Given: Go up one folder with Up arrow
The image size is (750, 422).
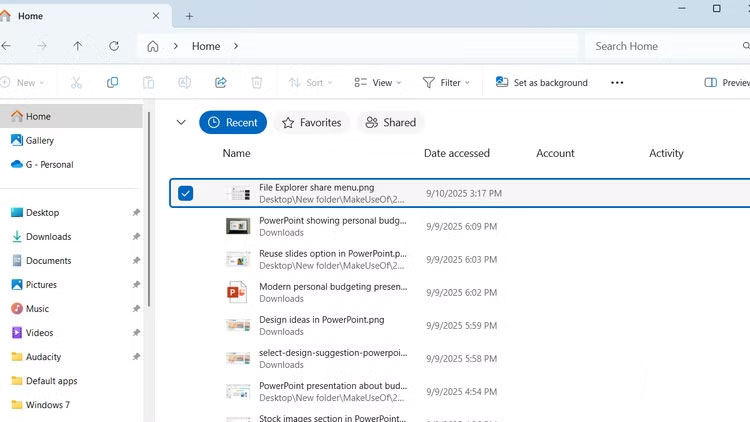Looking at the screenshot, I should 78,46.
